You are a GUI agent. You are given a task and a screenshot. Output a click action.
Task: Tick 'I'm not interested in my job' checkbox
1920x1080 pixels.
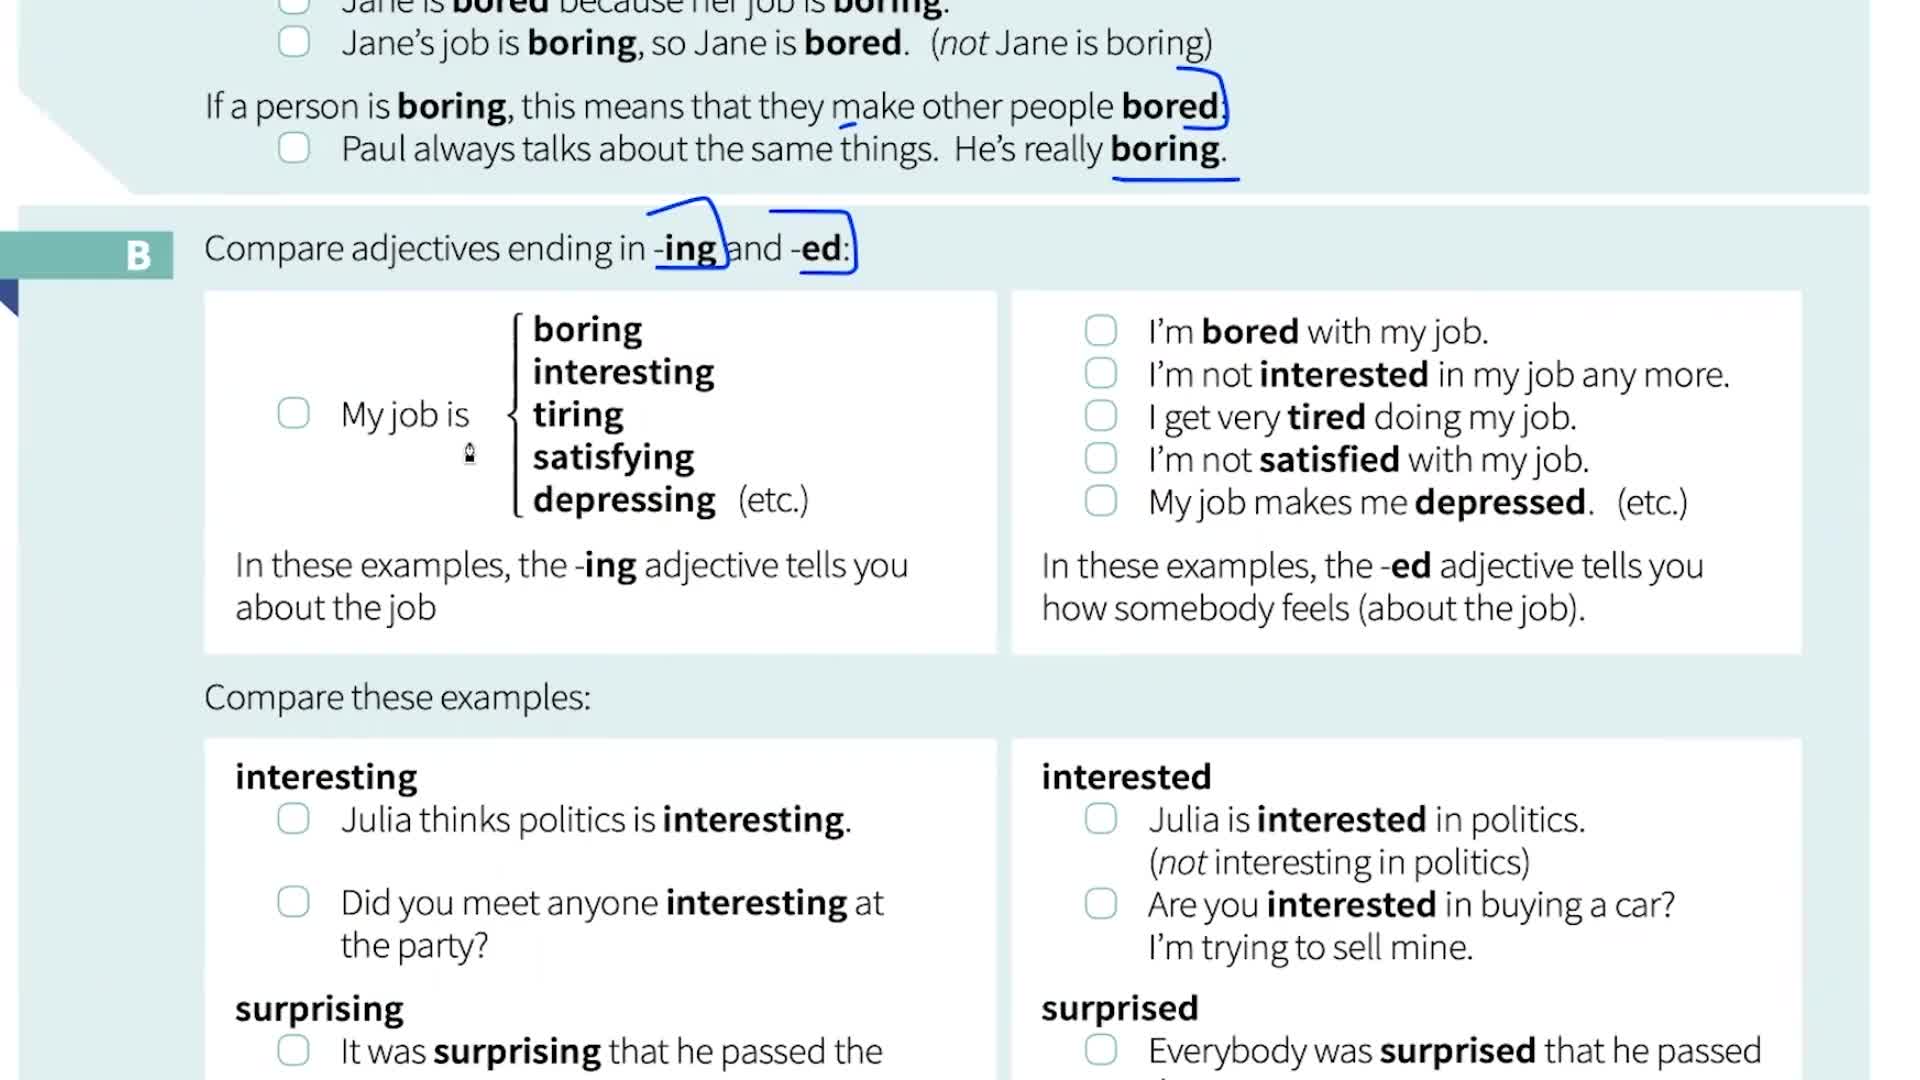[1100, 373]
